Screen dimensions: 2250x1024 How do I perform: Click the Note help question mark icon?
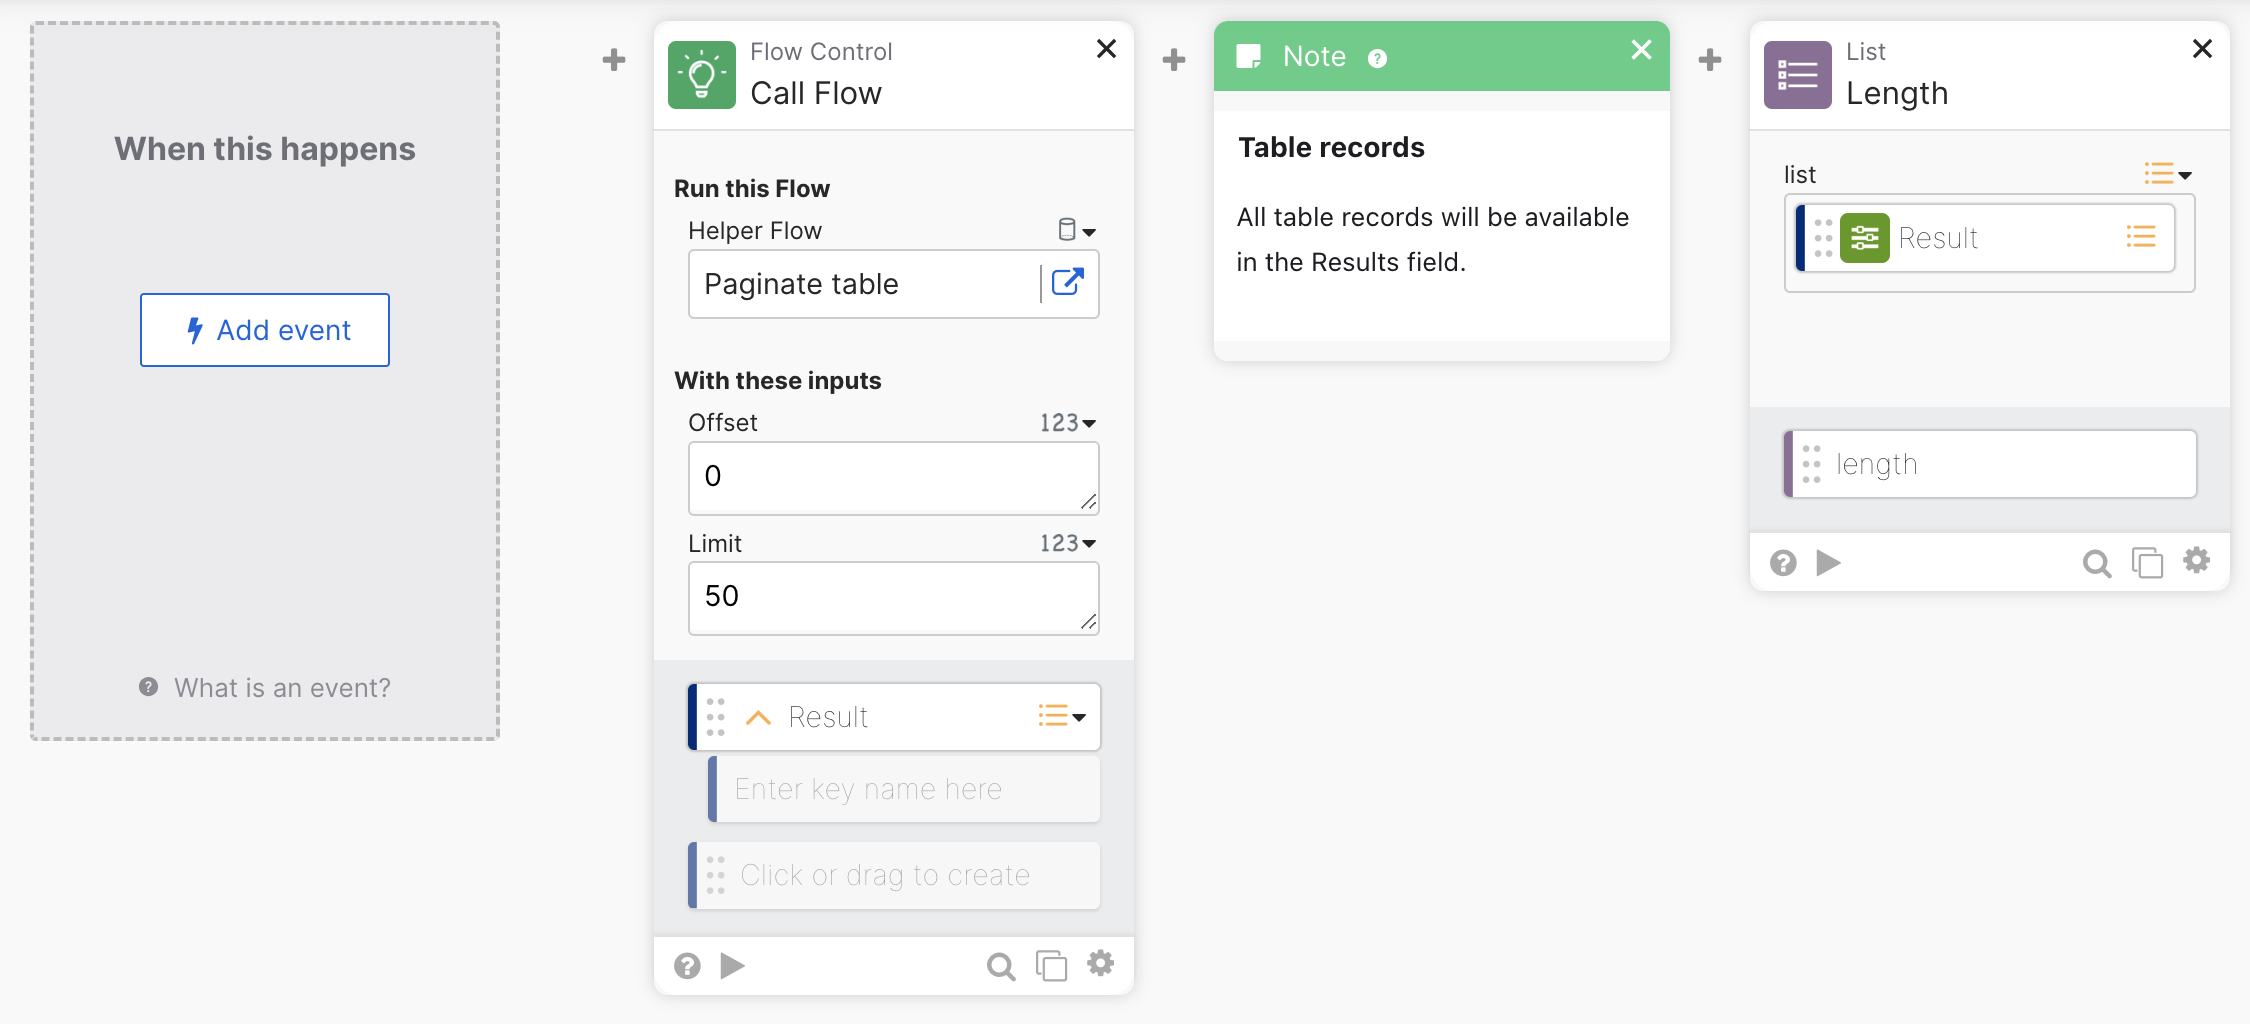(1377, 59)
